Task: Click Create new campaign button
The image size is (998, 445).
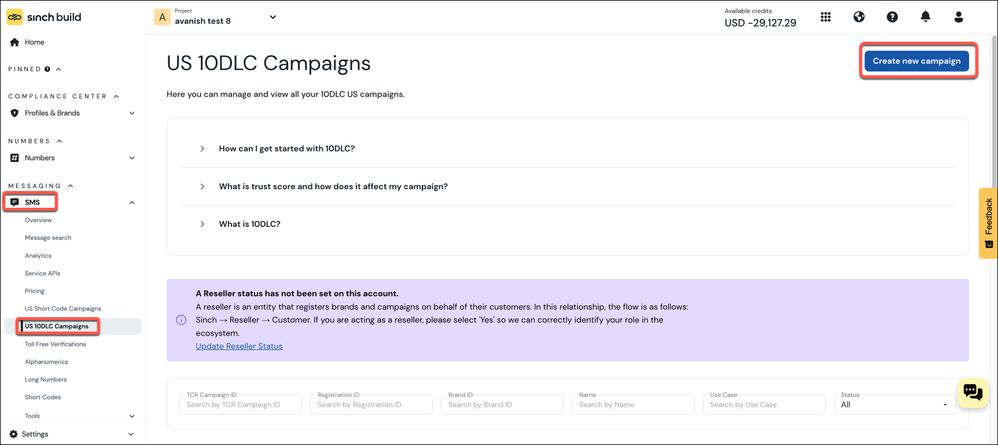Action: [x=917, y=61]
